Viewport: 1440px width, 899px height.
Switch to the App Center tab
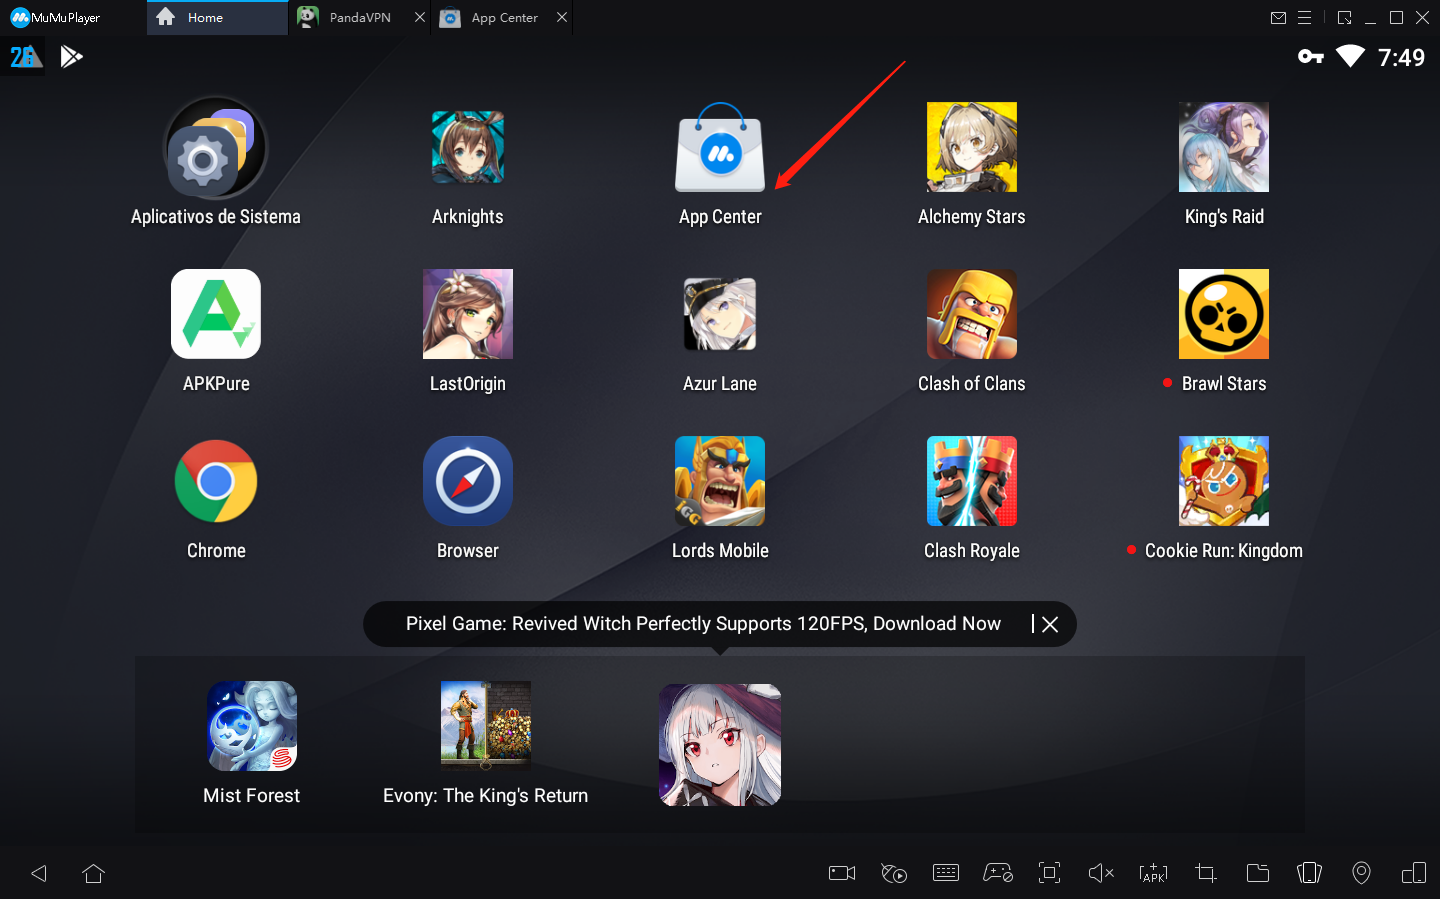coord(501,17)
